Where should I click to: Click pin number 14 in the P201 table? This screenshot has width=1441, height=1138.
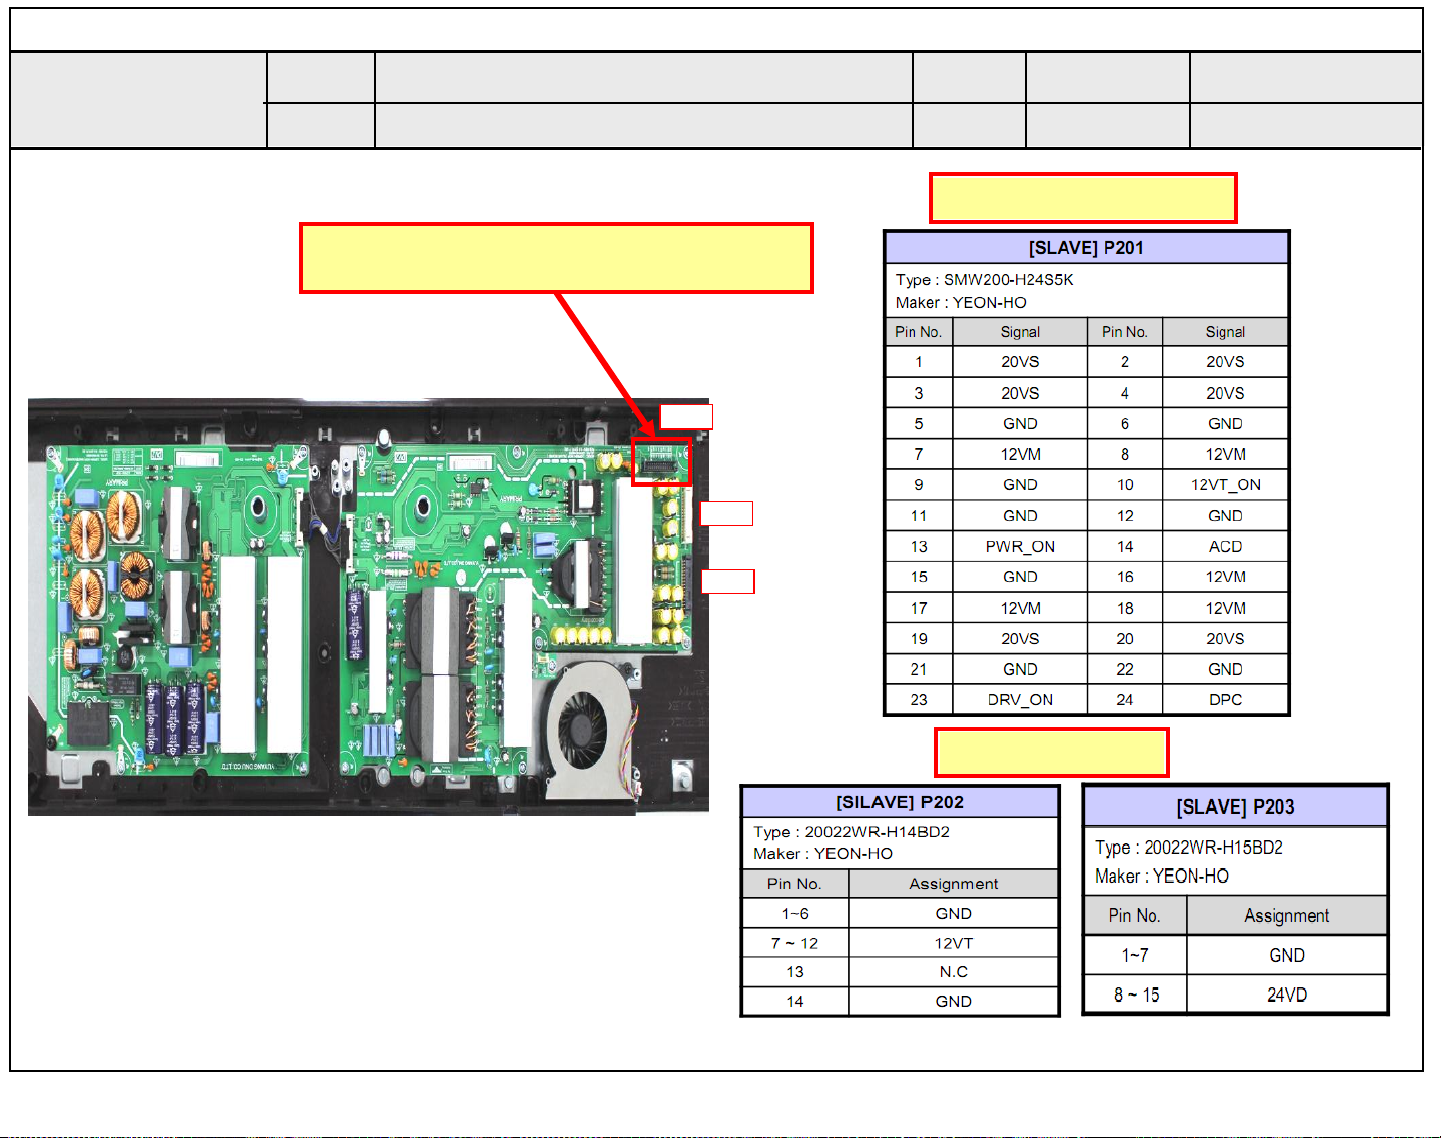click(1125, 547)
